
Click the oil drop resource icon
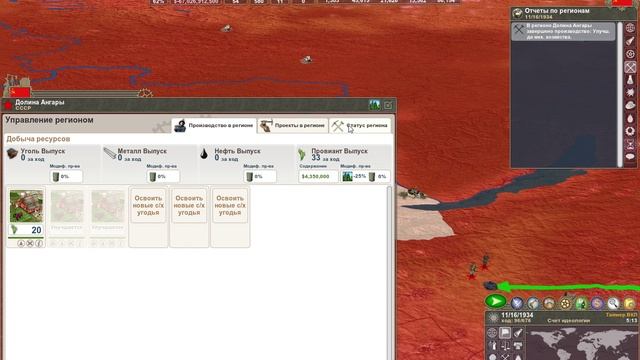[204, 153]
